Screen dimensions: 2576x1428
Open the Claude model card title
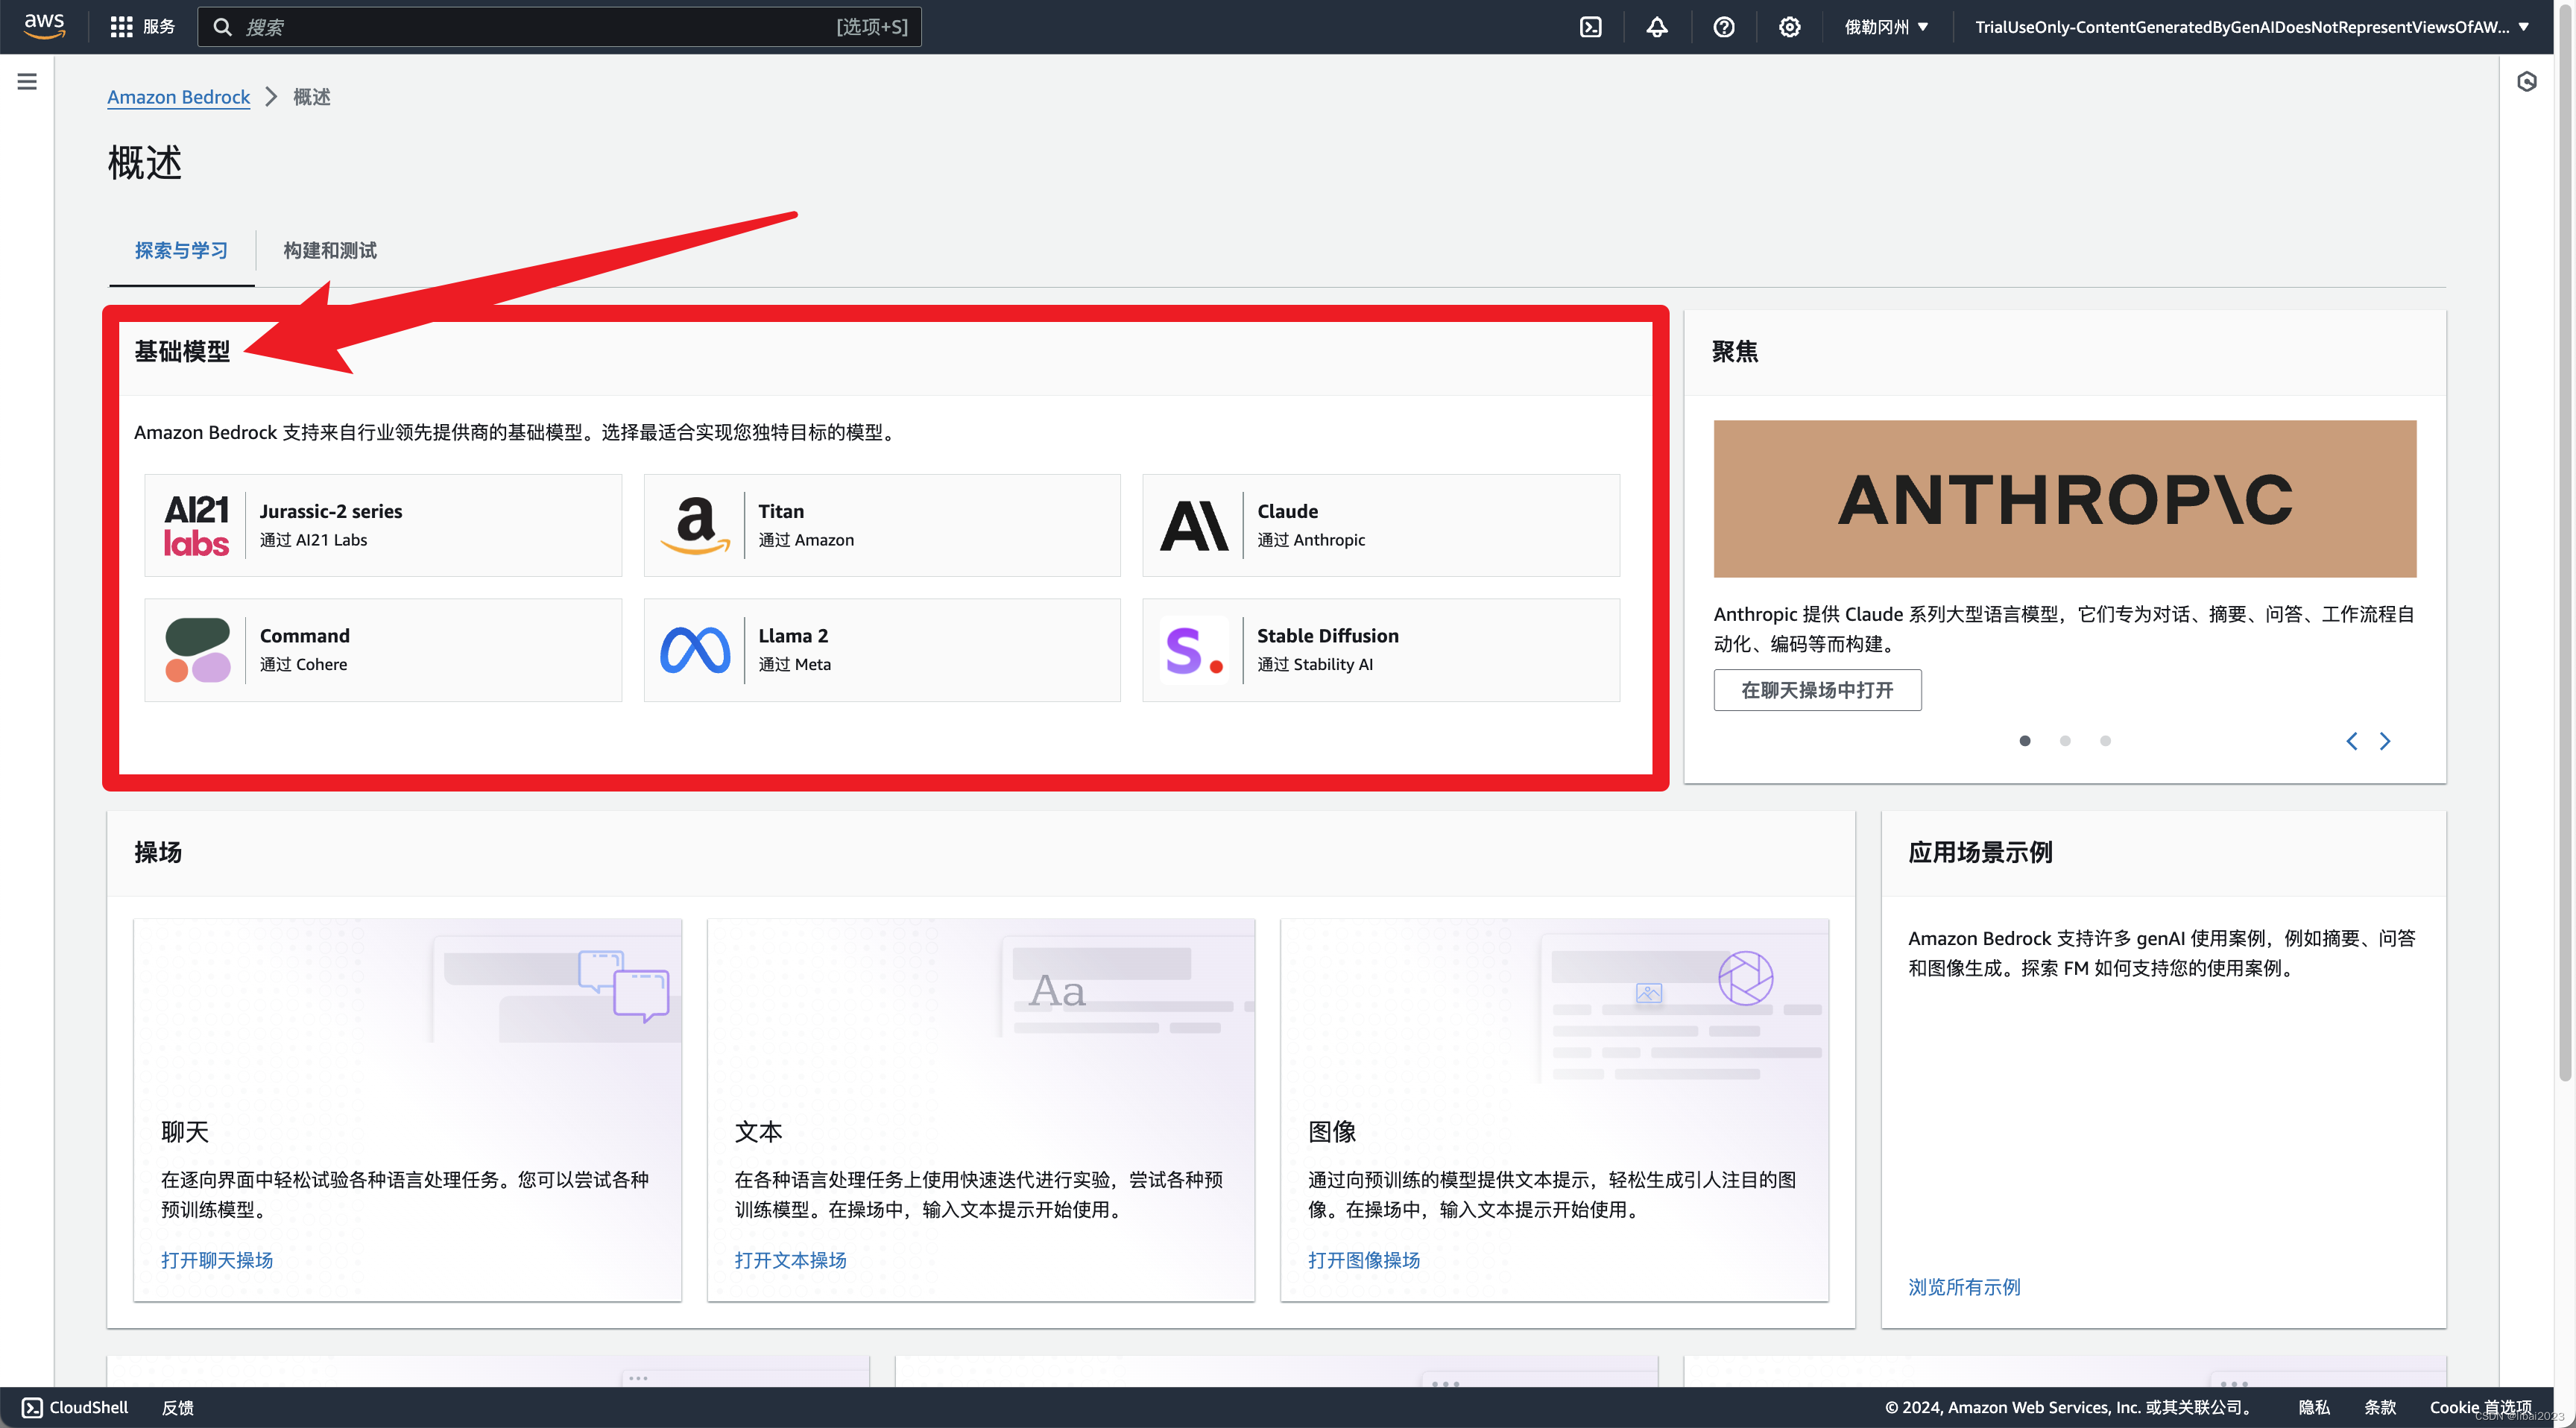point(1287,511)
